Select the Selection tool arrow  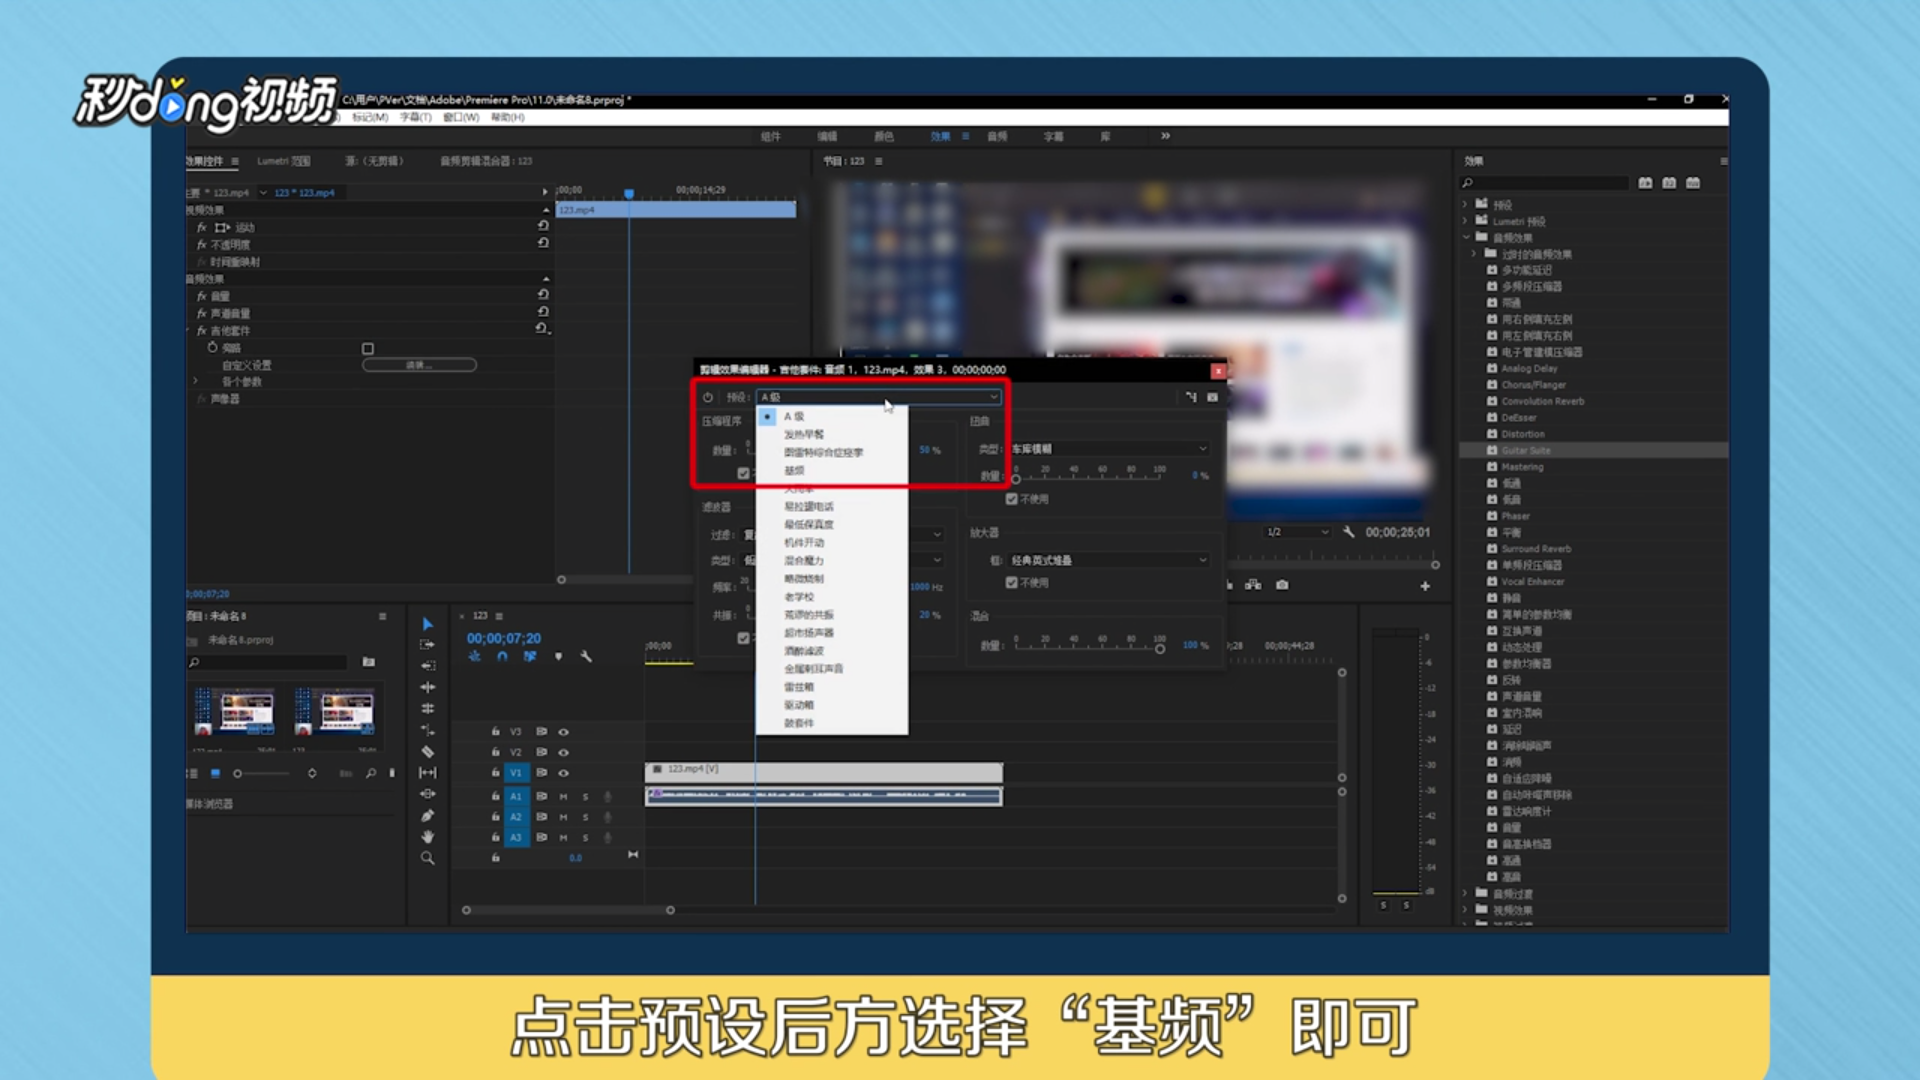click(428, 623)
